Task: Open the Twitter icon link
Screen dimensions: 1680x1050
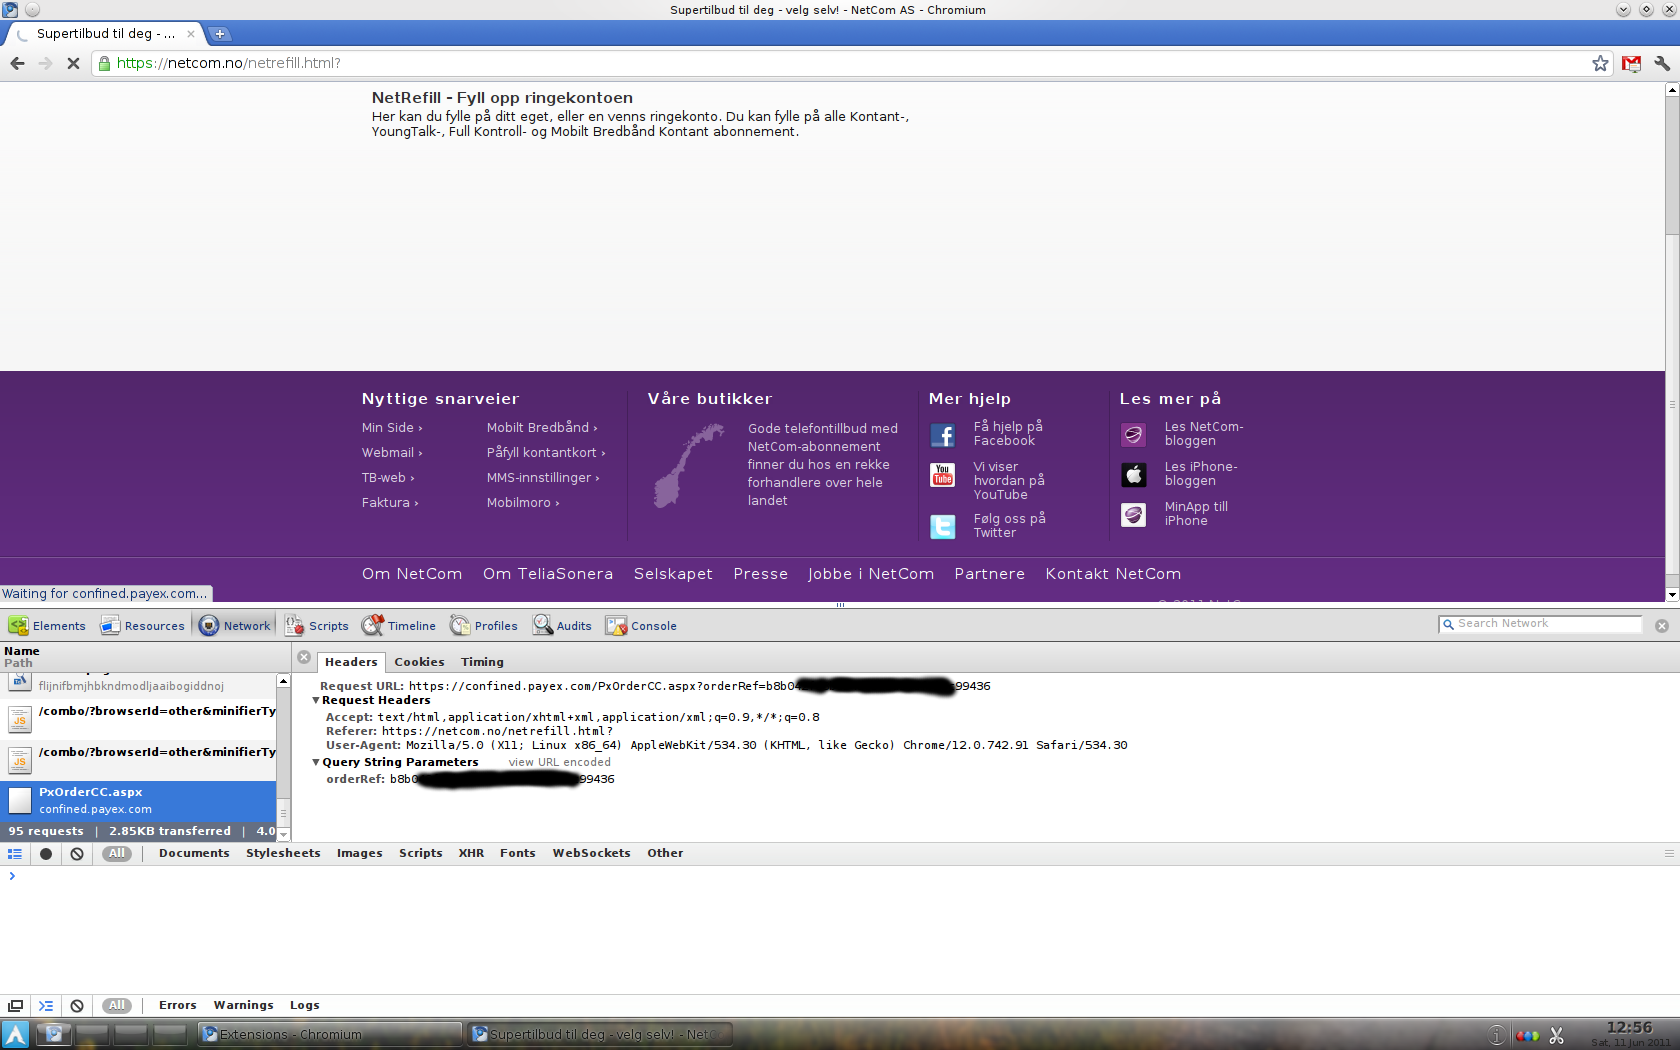Action: (942, 527)
